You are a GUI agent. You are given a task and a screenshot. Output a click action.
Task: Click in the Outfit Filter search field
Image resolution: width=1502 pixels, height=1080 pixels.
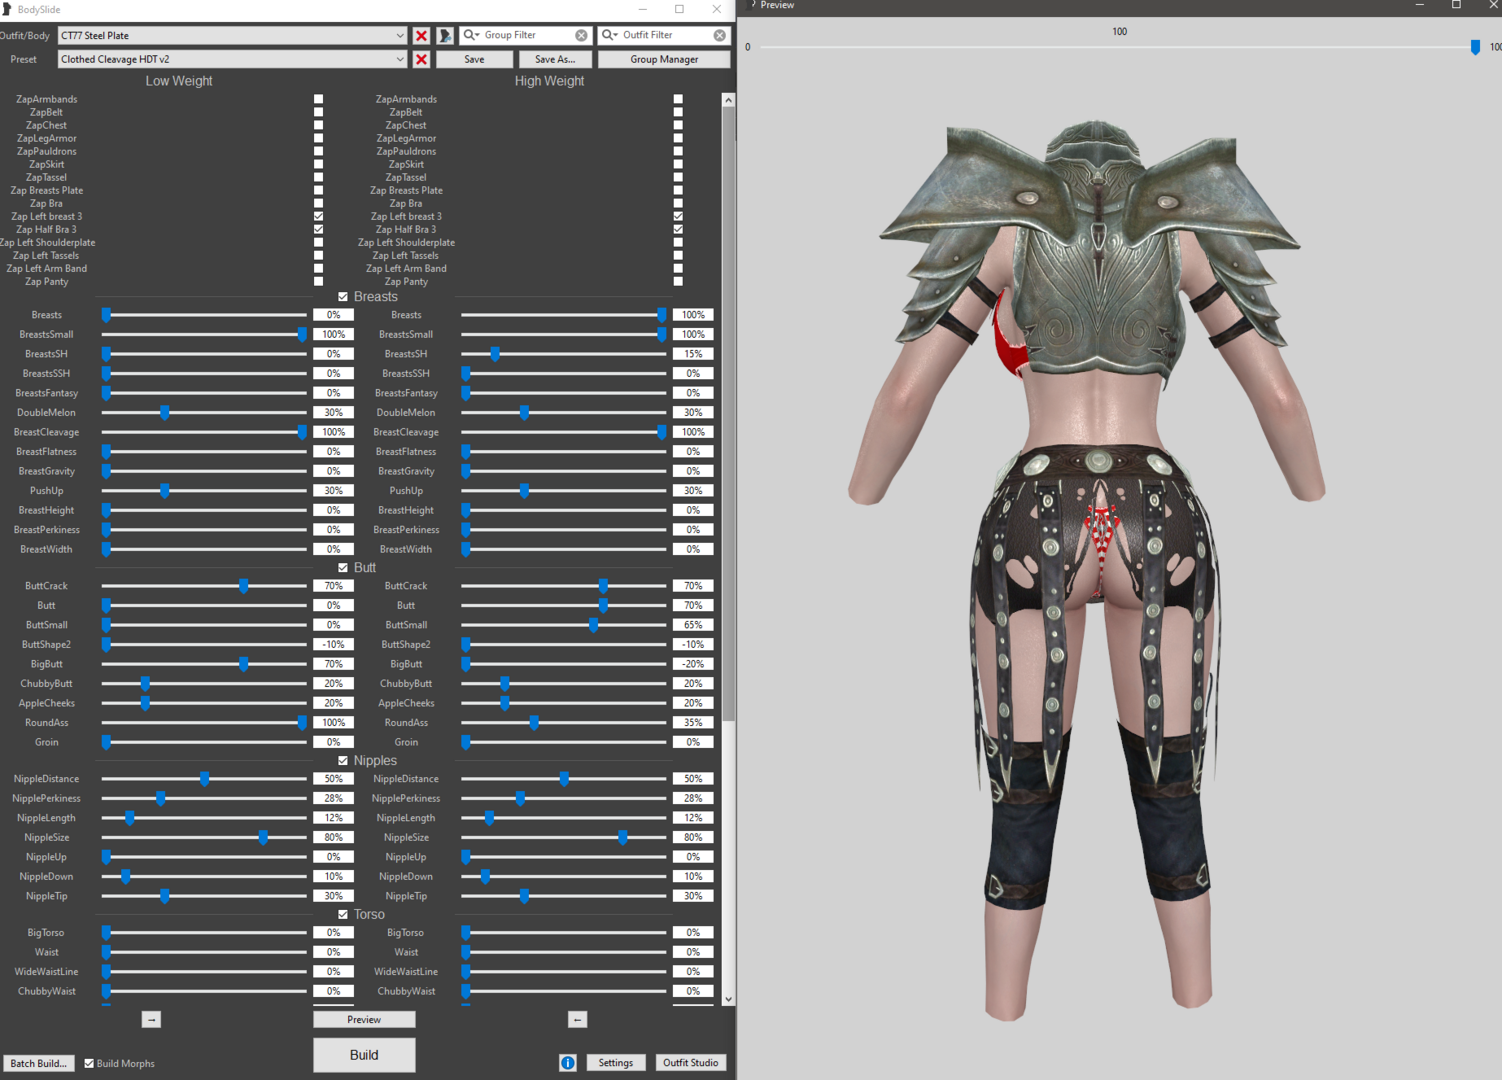(x=665, y=35)
